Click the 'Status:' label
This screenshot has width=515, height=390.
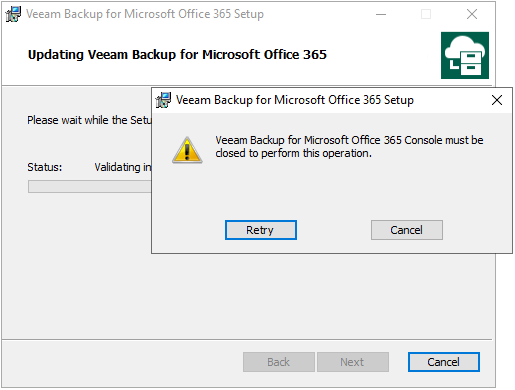(45, 167)
